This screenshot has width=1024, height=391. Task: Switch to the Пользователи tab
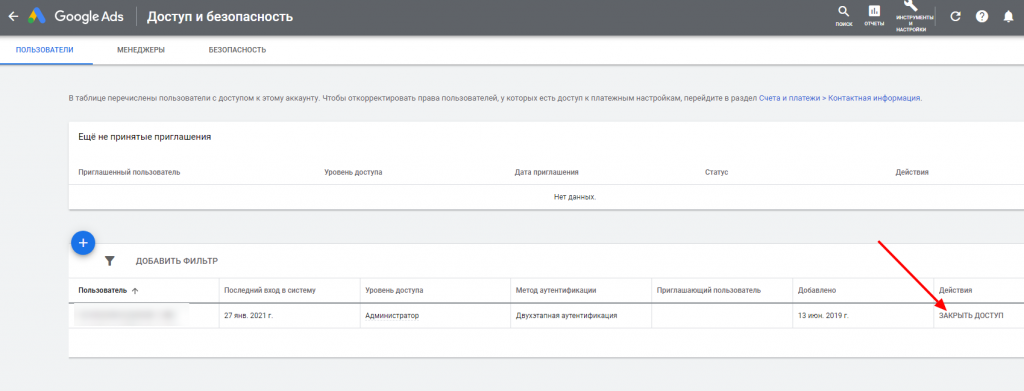tap(44, 50)
